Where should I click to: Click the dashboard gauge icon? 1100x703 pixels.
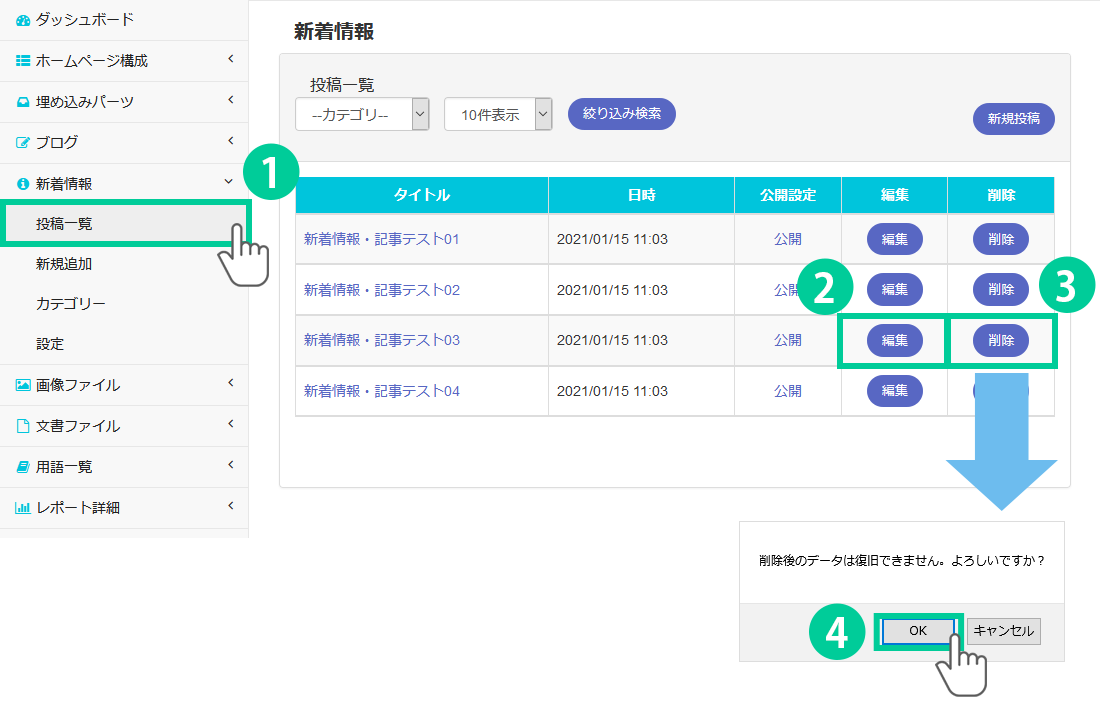[23, 20]
